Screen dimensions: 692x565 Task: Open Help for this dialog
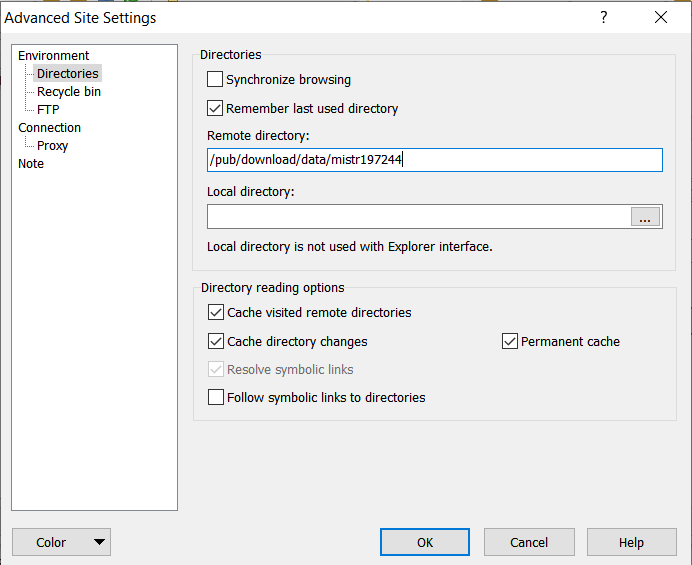632,542
